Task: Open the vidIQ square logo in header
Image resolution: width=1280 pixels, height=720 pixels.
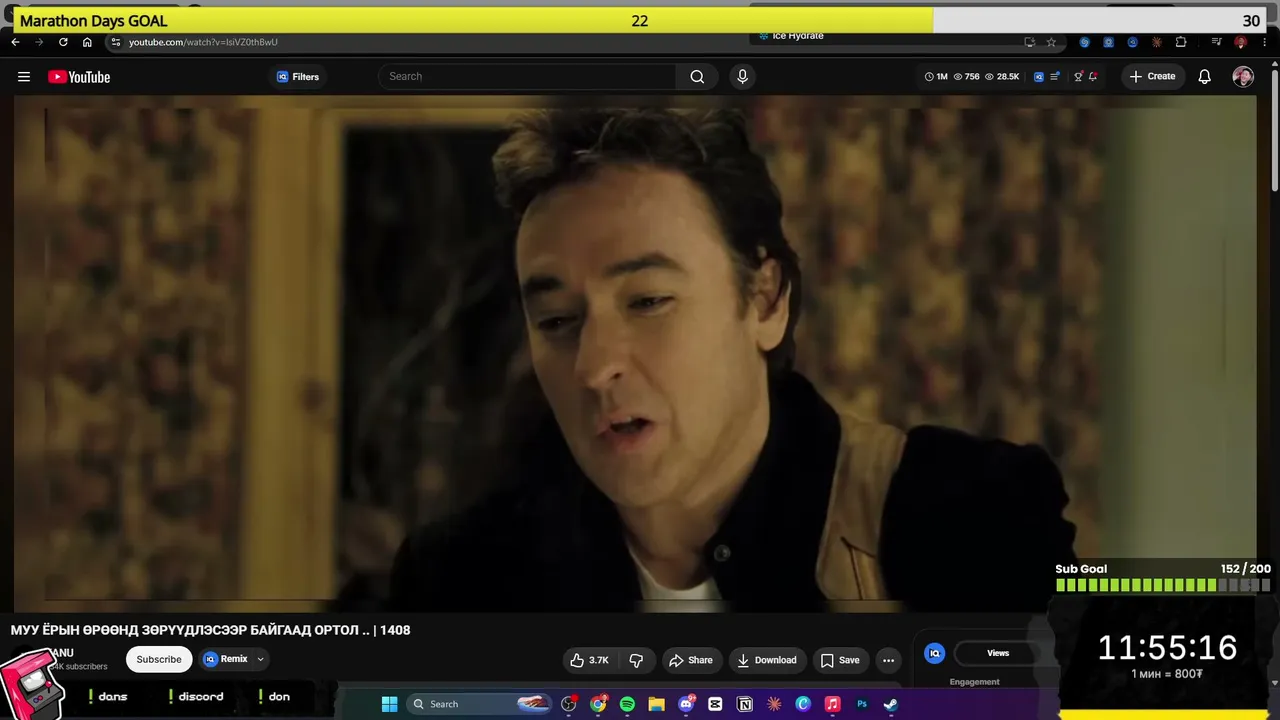Action: click(x=1039, y=77)
